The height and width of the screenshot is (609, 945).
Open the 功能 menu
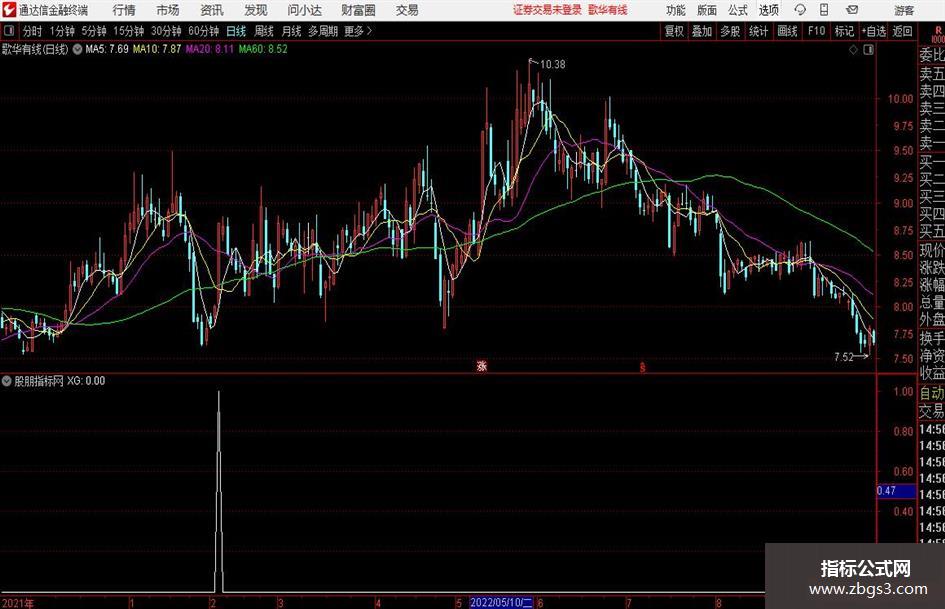pos(676,10)
